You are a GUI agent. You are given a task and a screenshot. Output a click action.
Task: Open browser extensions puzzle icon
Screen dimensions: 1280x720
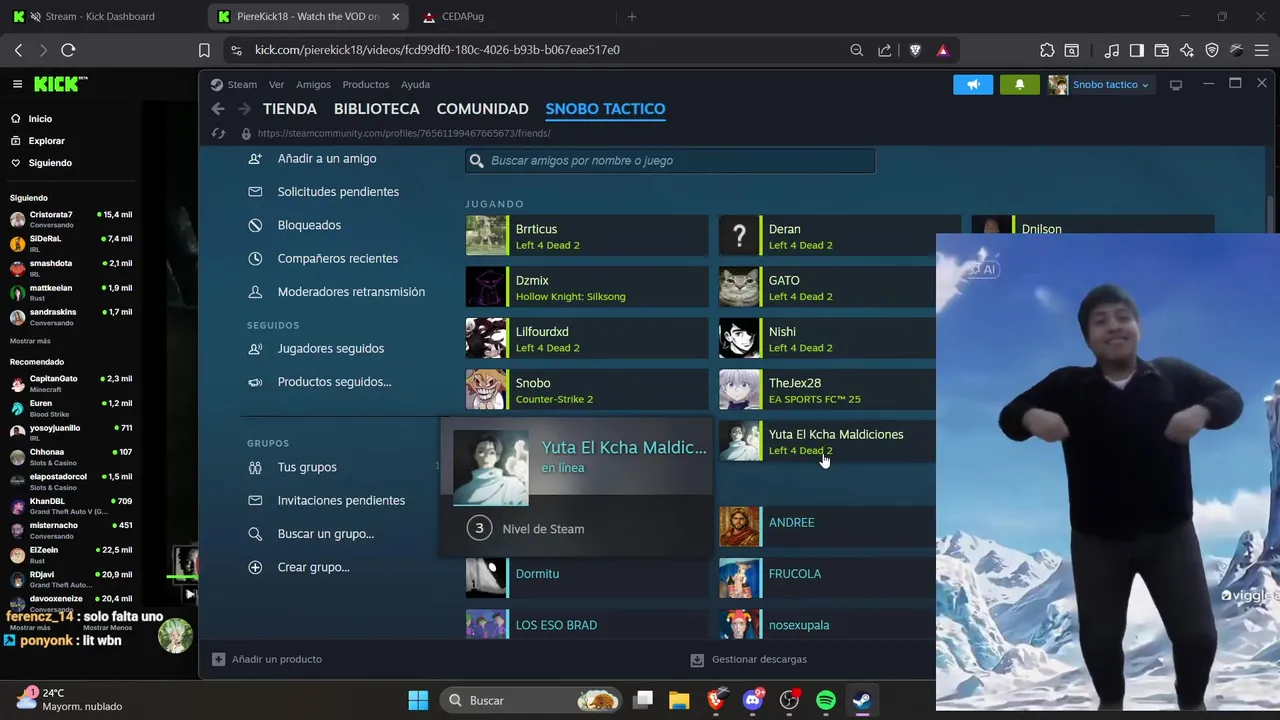click(1047, 50)
